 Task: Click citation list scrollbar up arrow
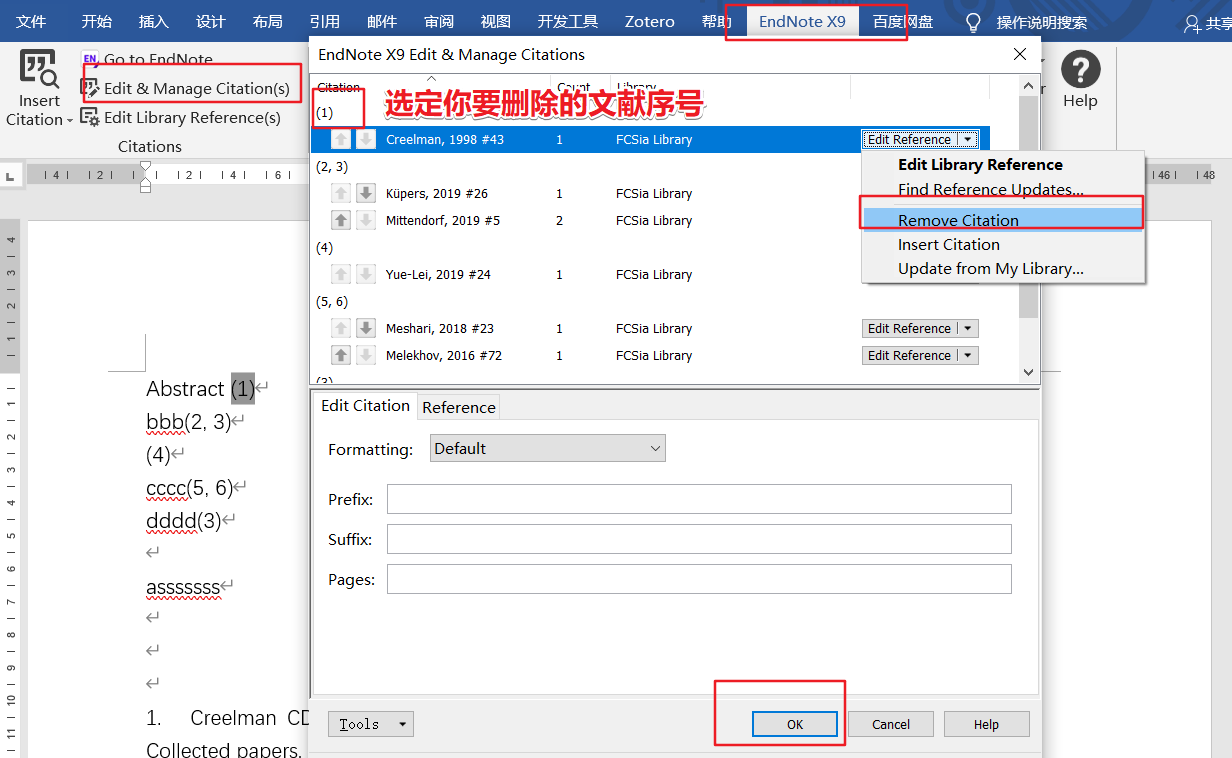(x=1029, y=87)
